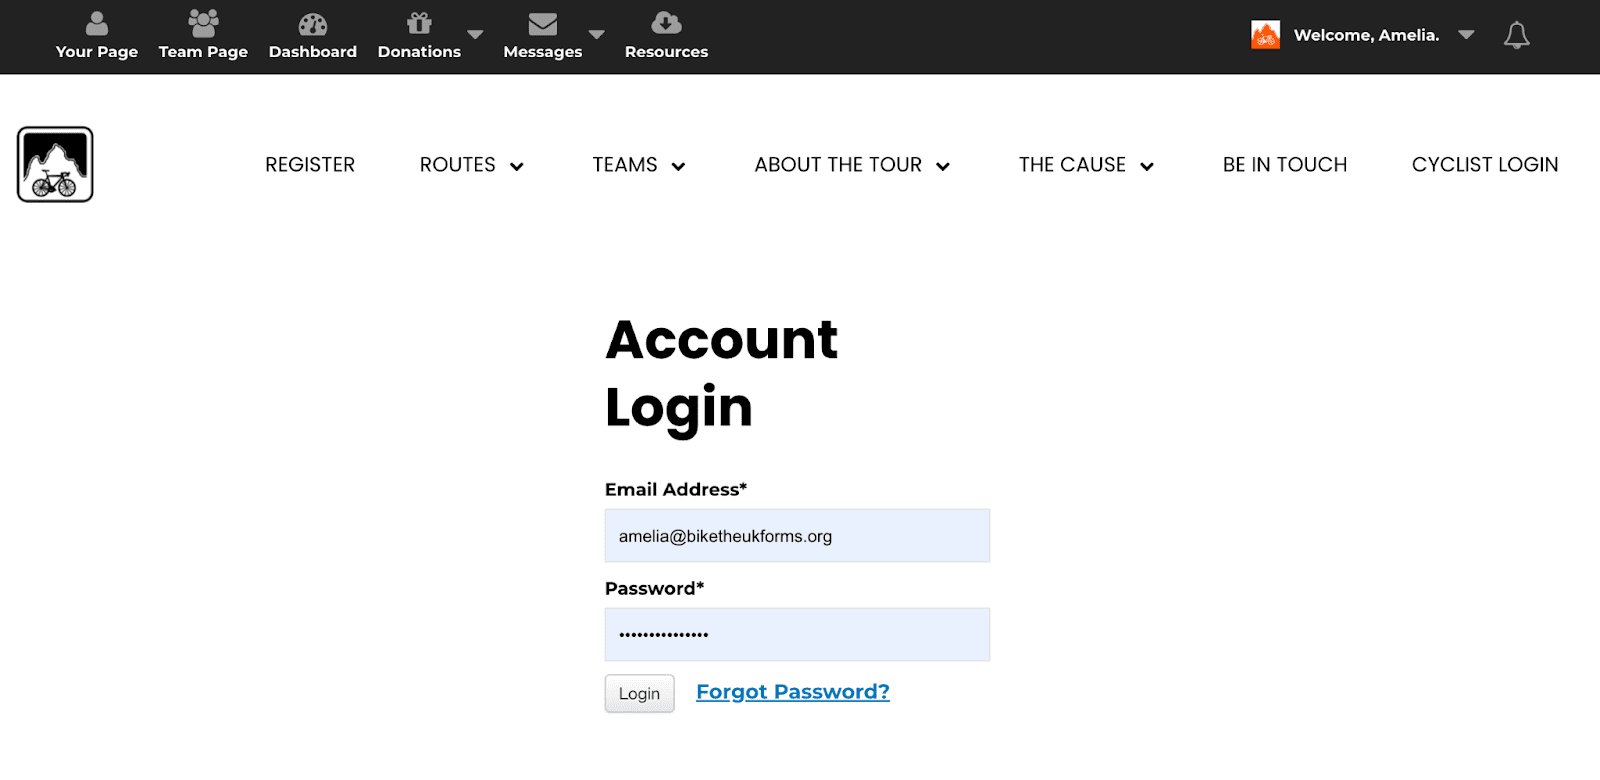Select BE IN TOUCH from navigation
Viewport: 1600px width, 780px height.
1284,165
